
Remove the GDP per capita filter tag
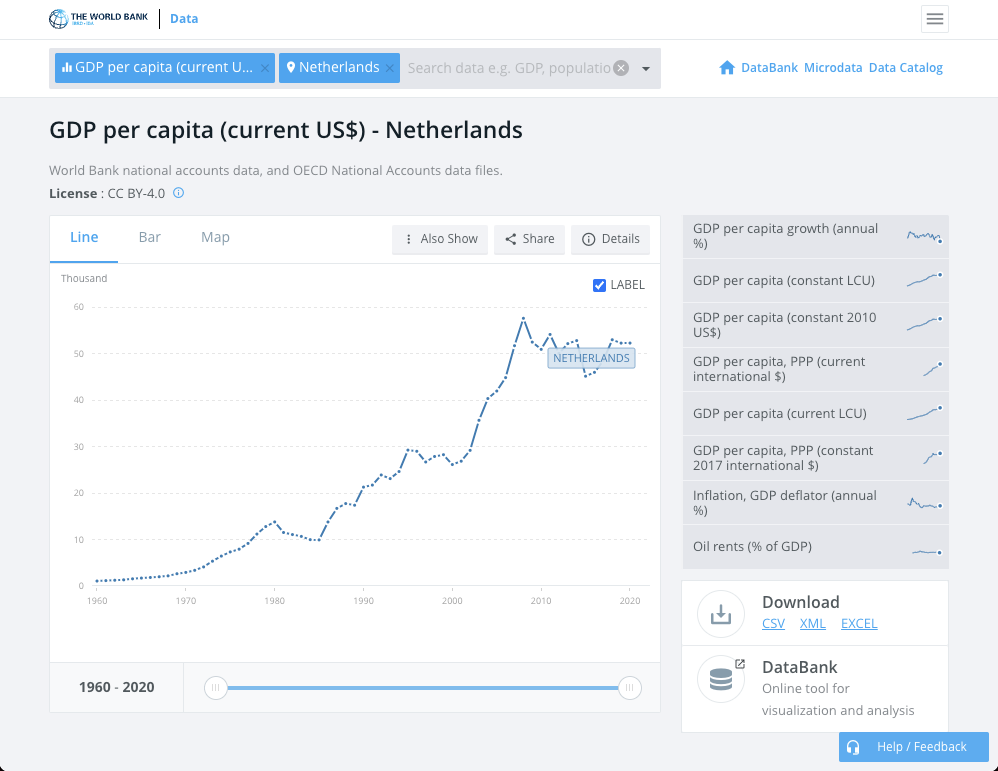pyautogui.click(x=265, y=68)
